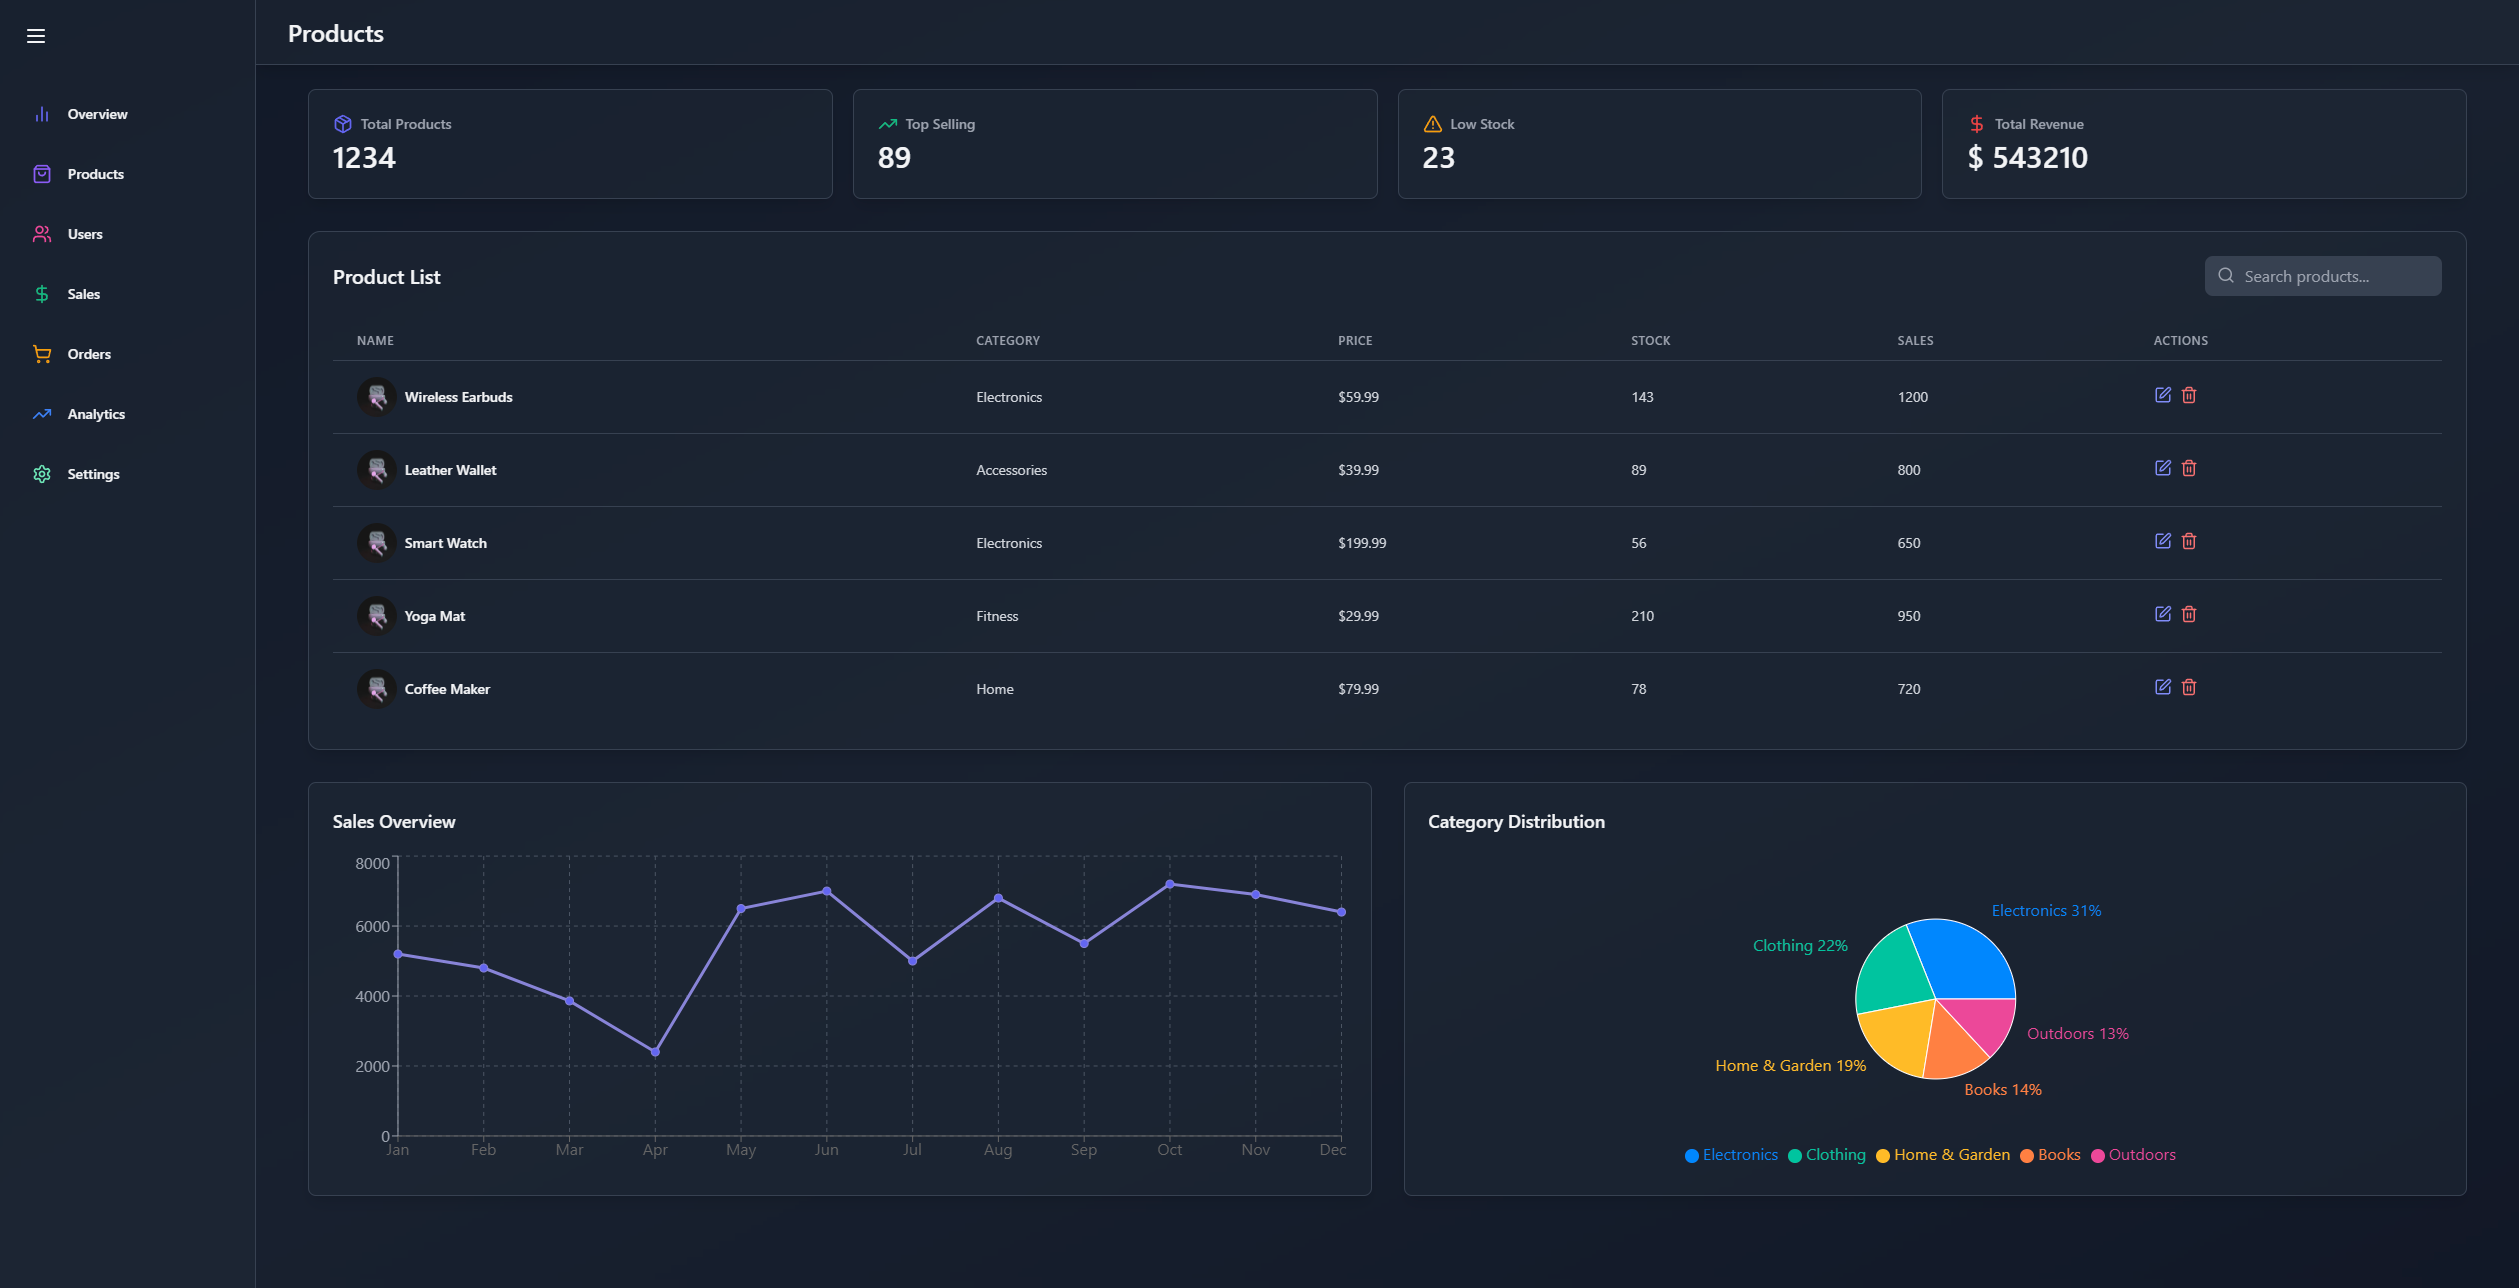Select the Products bag icon in sidebar
This screenshot has width=2519, height=1288.
coord(41,174)
